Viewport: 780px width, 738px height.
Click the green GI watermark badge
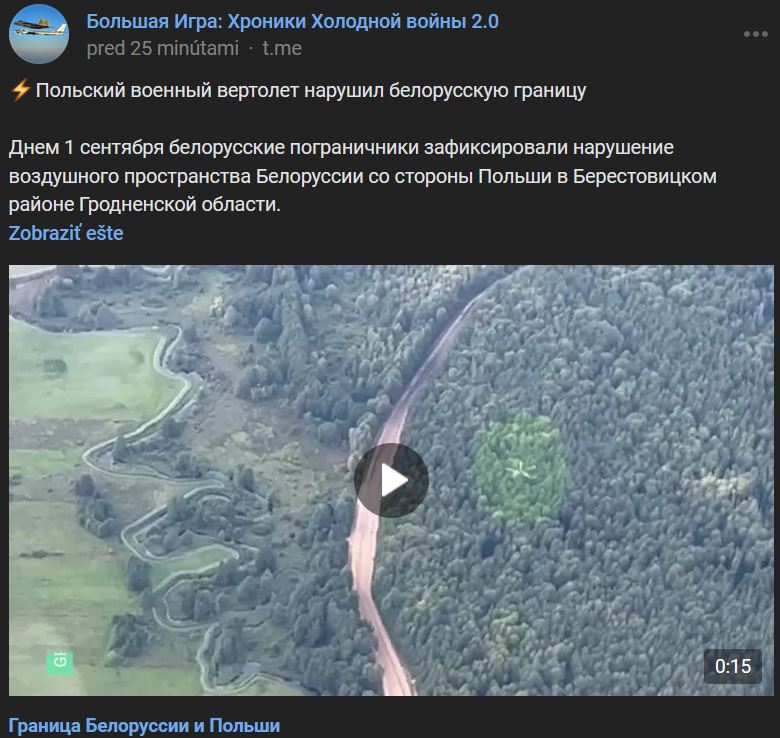pyautogui.click(x=60, y=662)
